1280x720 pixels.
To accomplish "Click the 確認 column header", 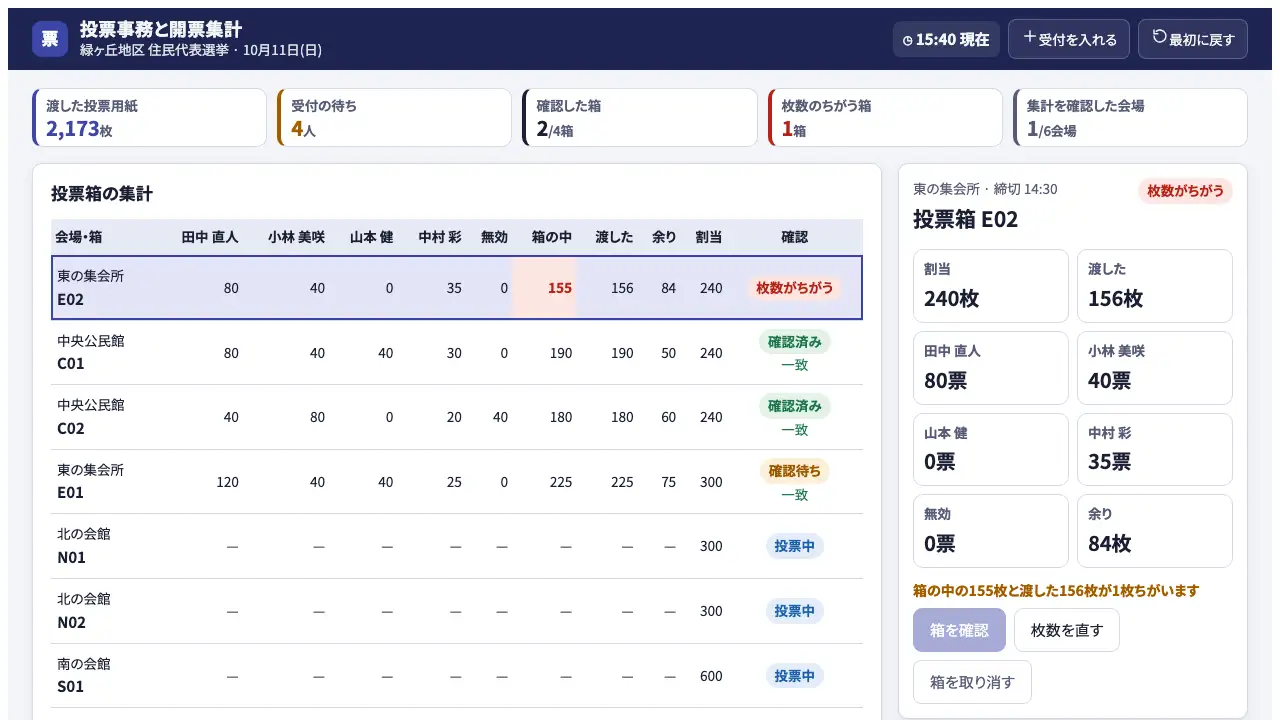I will [x=794, y=237].
